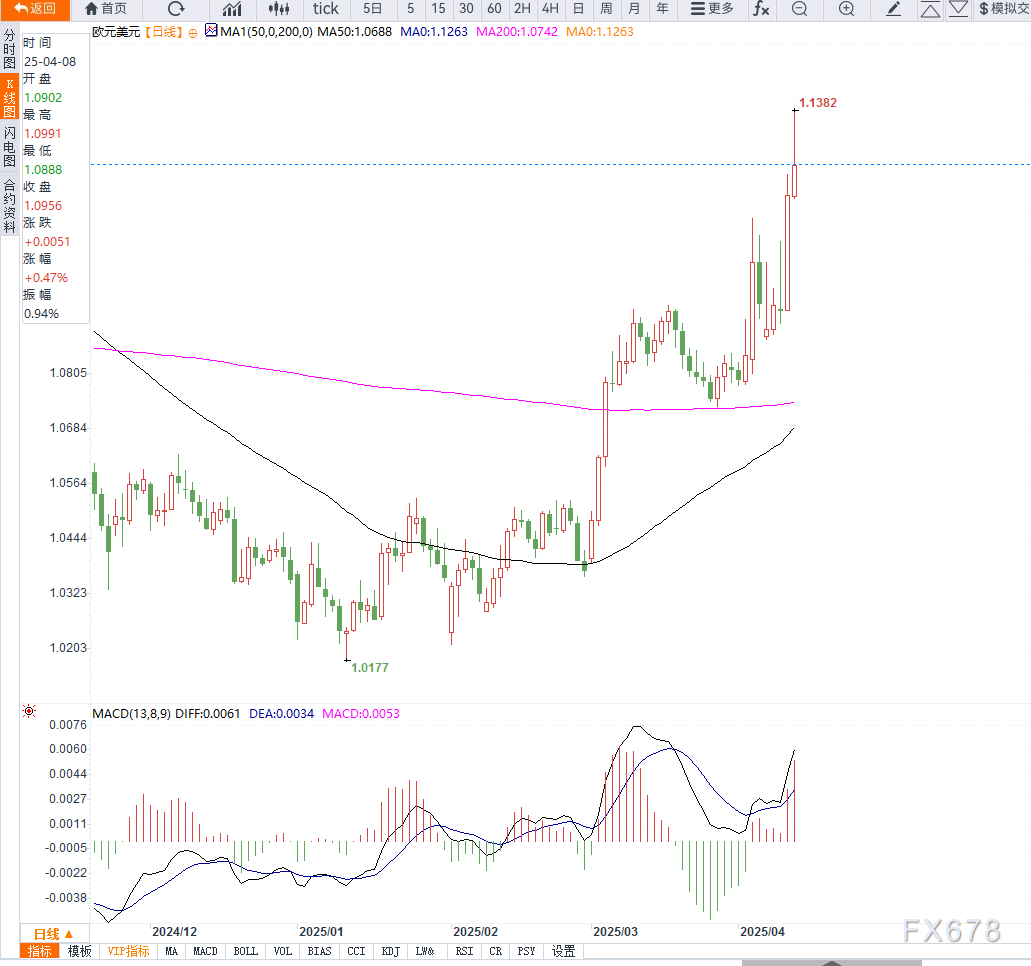Viewport: 1031px width, 966px height.
Task: Apply the MACD indicator
Action: click(x=205, y=951)
